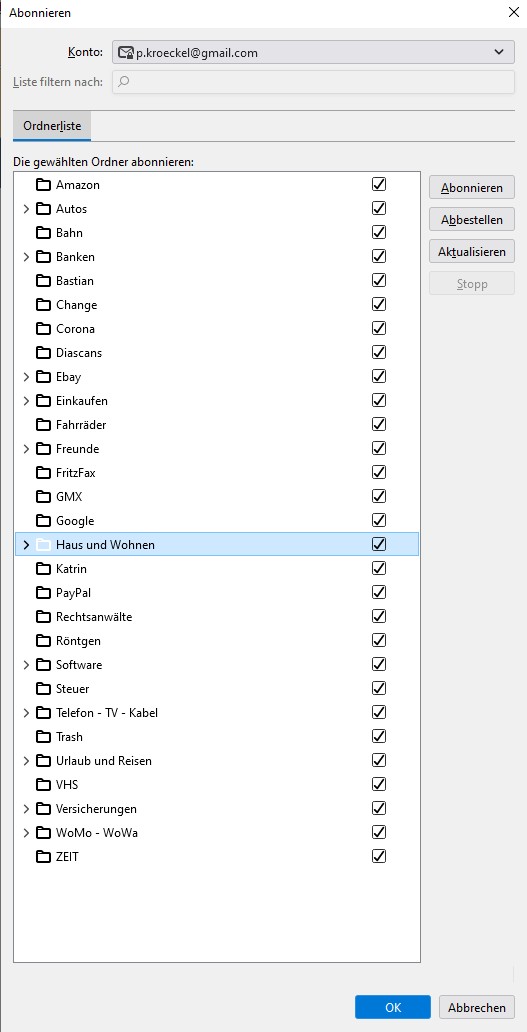Click the search magnifier icon in filter
This screenshot has height=1032, width=527.
(x=123, y=82)
